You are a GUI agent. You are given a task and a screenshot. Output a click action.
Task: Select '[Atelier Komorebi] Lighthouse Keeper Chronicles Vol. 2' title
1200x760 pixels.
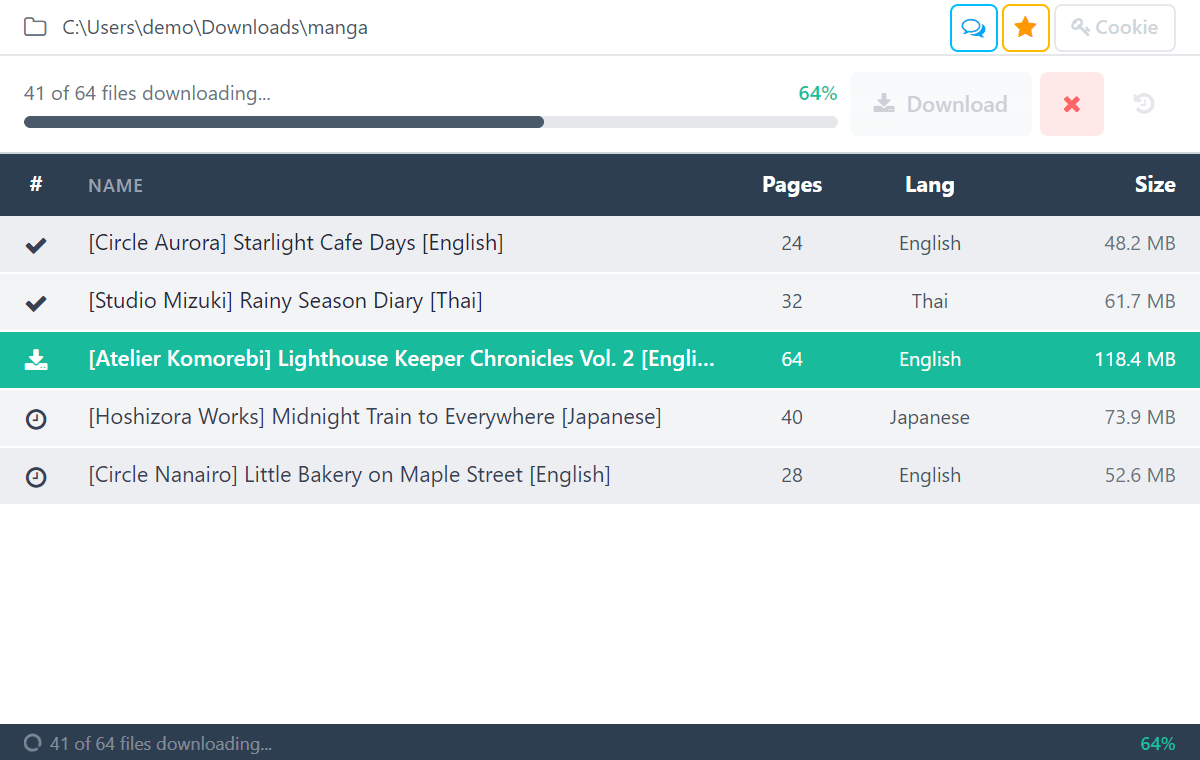pos(402,359)
